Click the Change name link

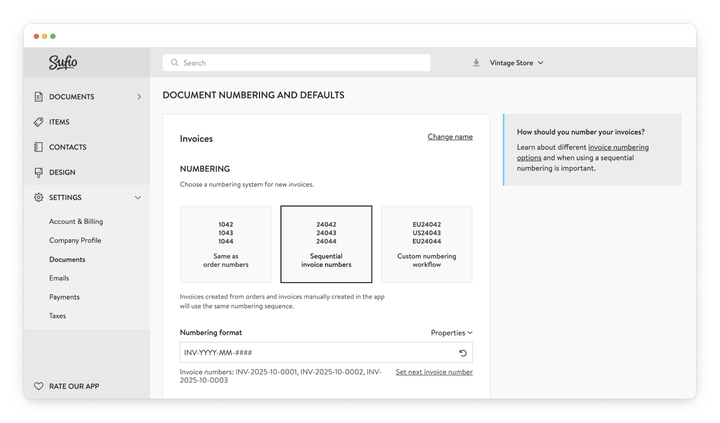pyautogui.click(x=450, y=137)
